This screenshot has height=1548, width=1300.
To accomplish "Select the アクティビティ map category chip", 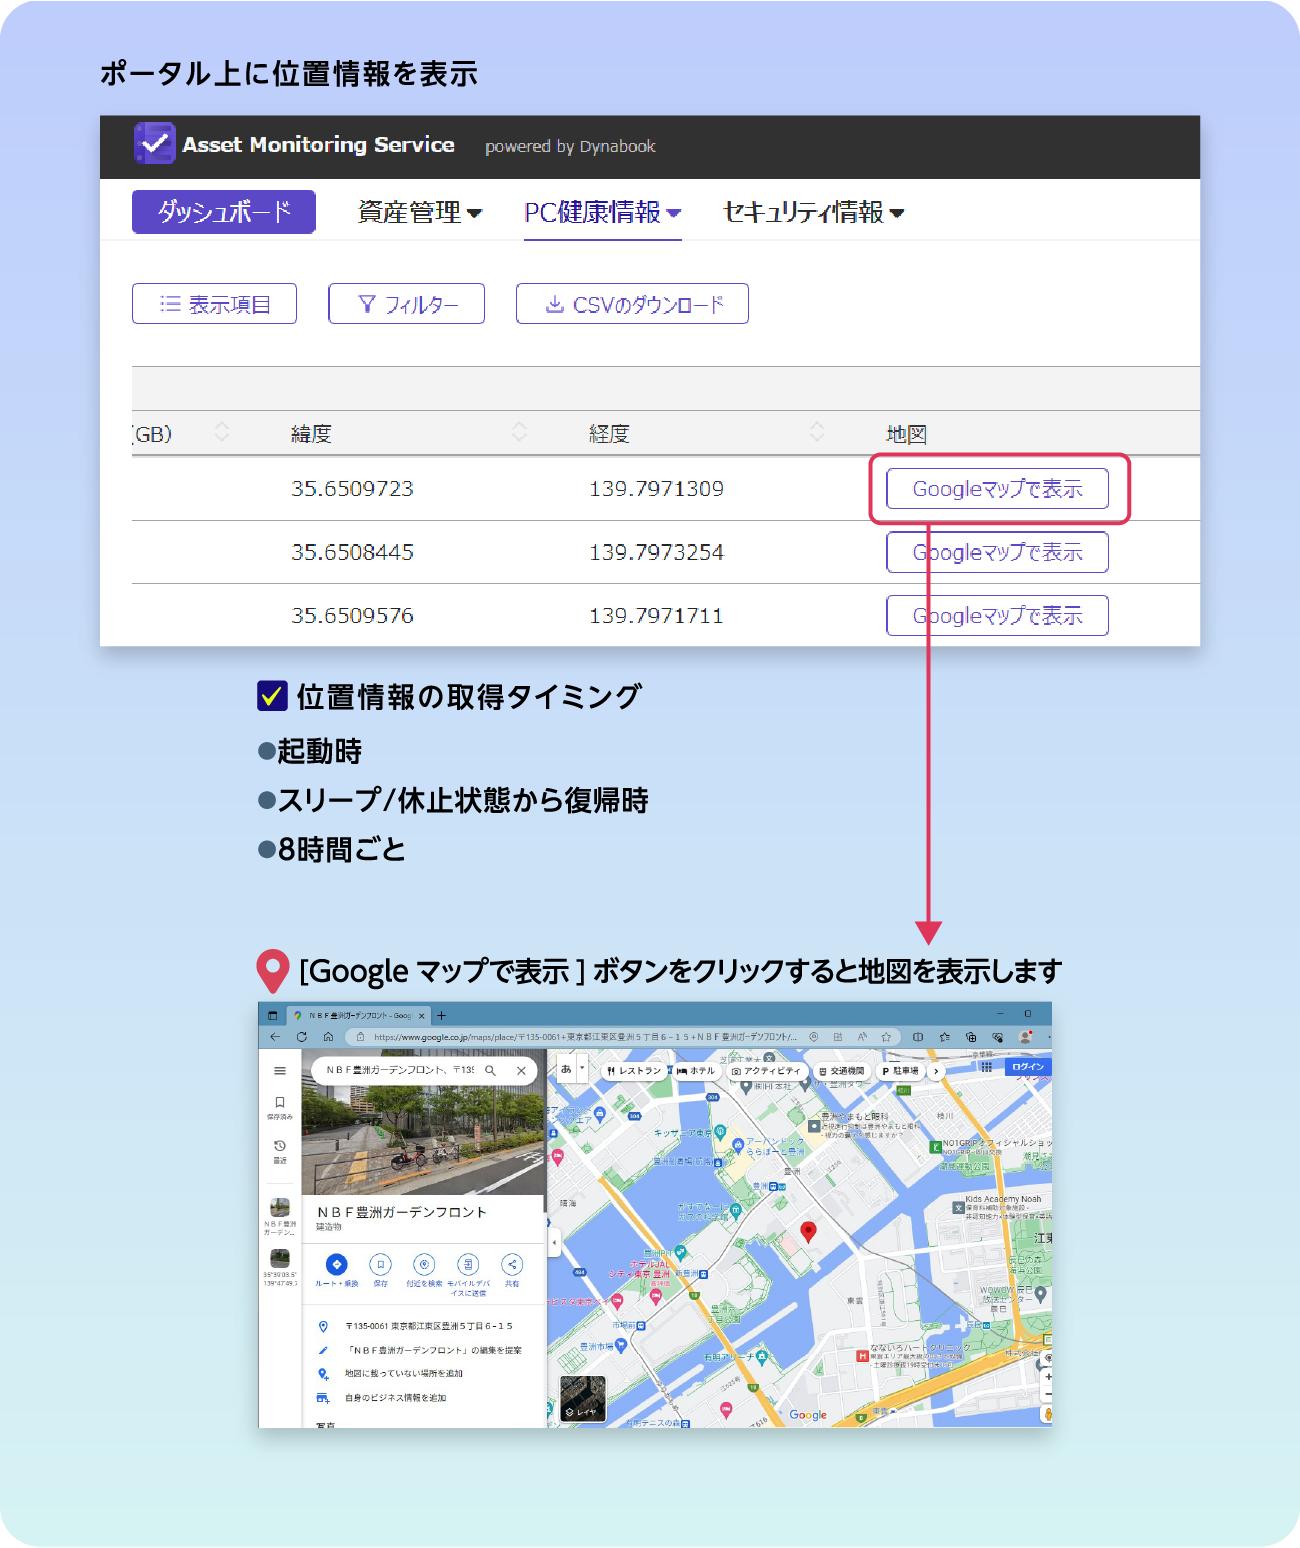I will point(766,1071).
